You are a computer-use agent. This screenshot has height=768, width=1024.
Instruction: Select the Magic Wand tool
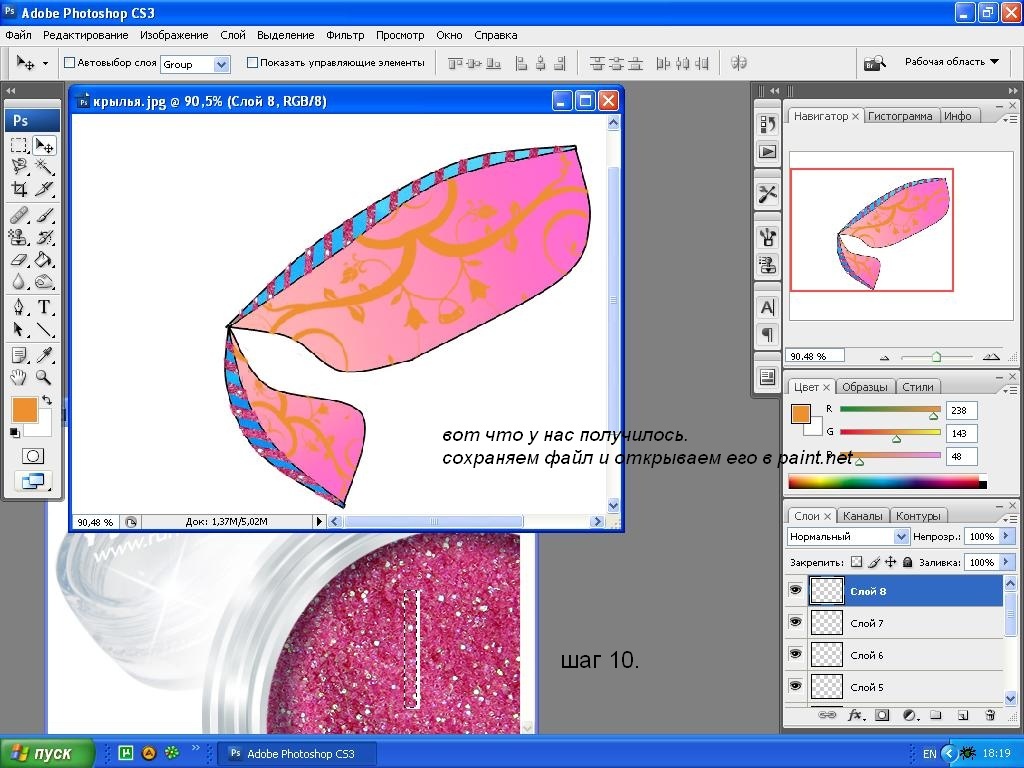(44, 166)
